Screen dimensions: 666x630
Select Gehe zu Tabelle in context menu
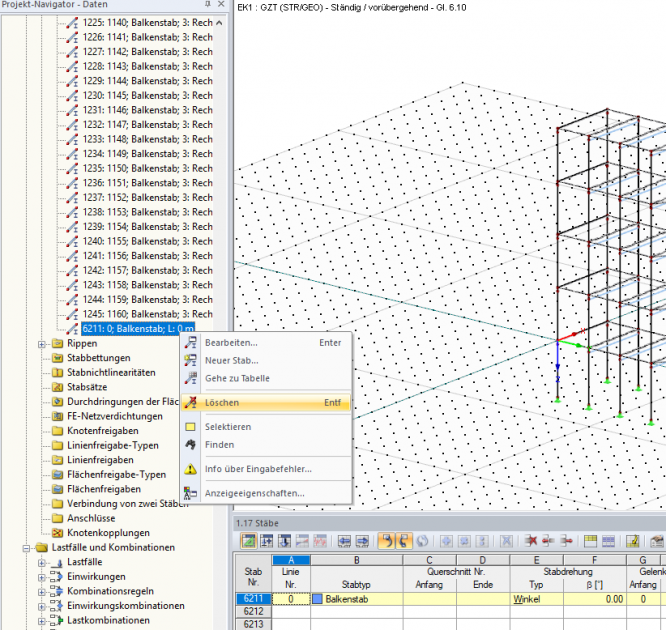pos(266,379)
